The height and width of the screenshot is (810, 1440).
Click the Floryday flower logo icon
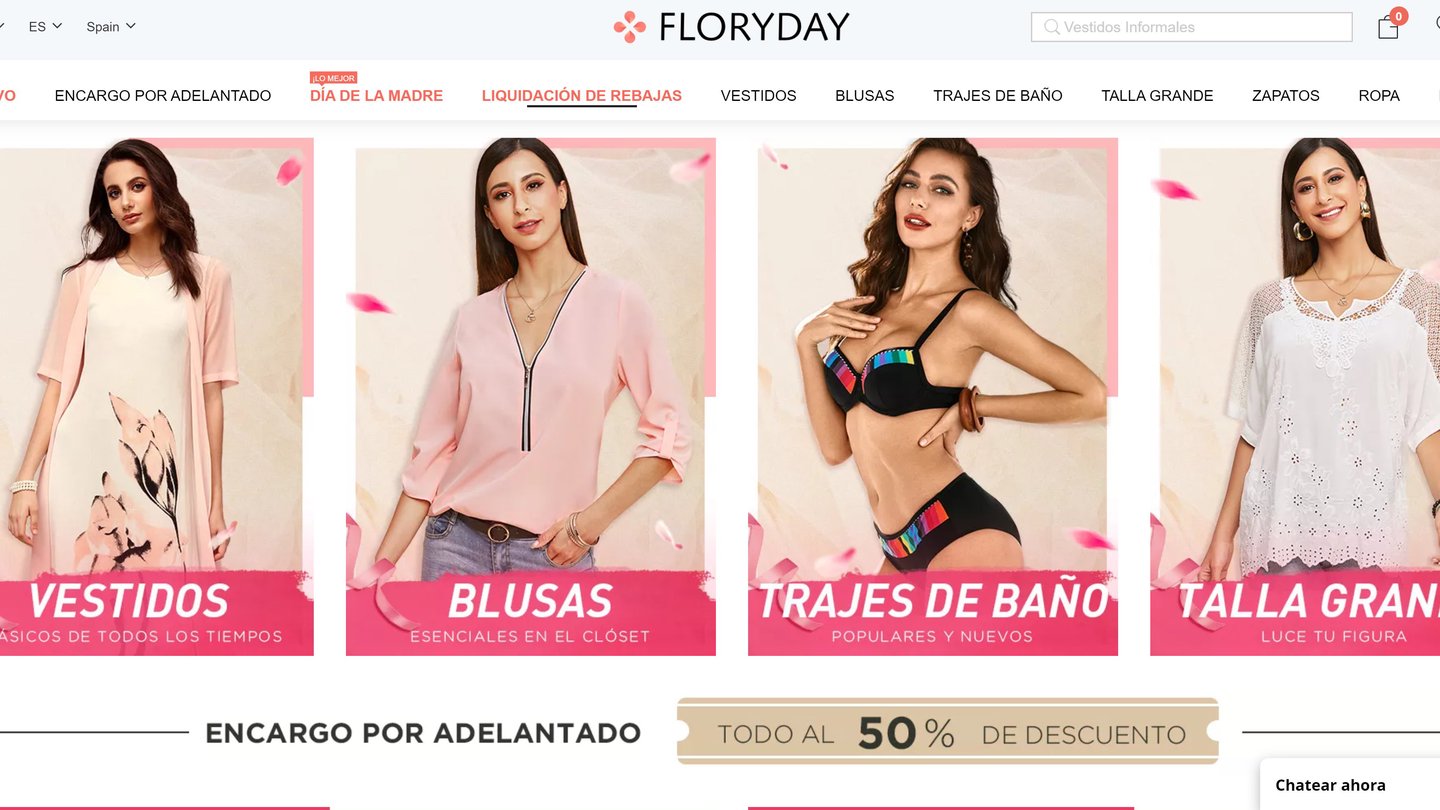(x=629, y=27)
